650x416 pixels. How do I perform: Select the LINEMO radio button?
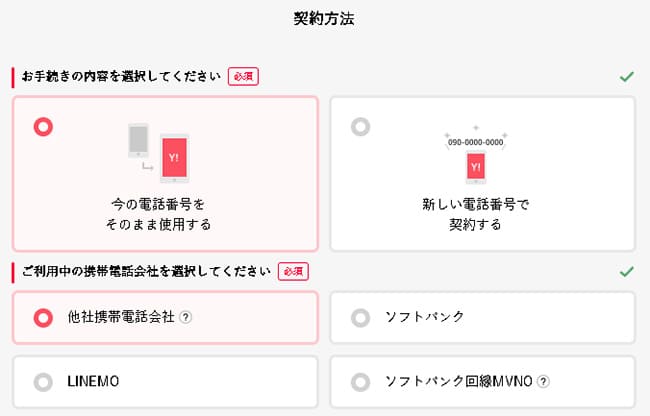[43, 381]
